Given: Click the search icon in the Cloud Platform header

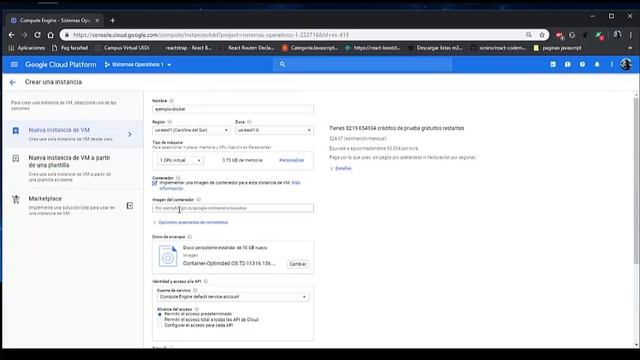Looking at the screenshot, I should point(282,64).
